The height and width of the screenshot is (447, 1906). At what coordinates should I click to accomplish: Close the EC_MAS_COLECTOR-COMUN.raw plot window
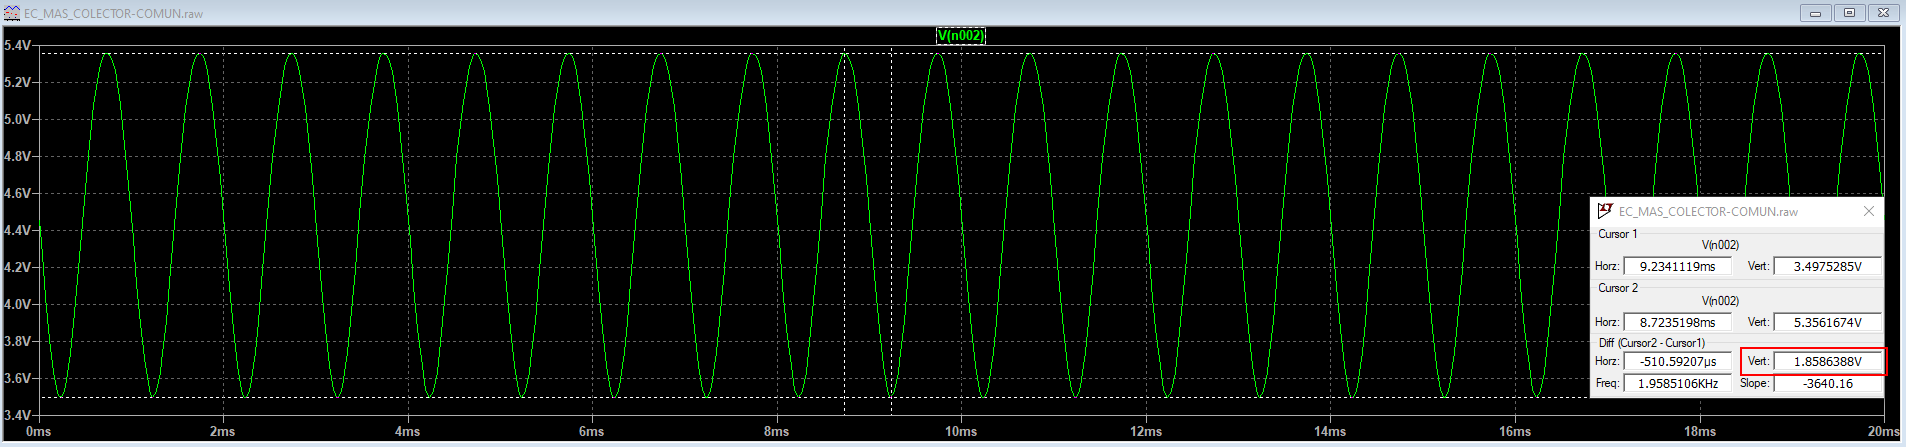pos(1883,13)
